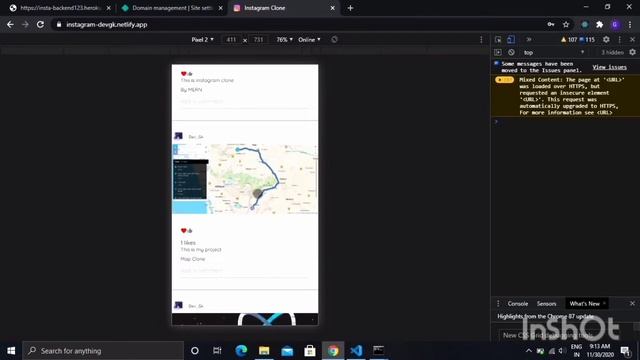Bookmark this page with the star icon
Image resolution: width=640 pixels, height=360 pixels.
566,24
